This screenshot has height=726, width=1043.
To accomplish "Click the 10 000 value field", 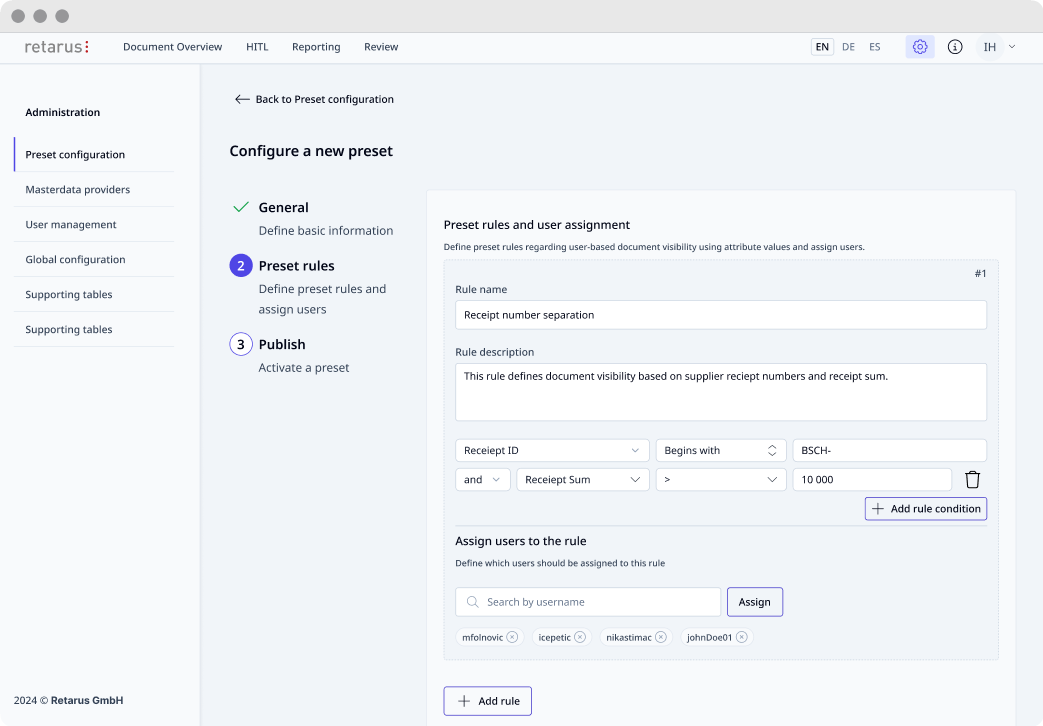I will [x=872, y=479].
